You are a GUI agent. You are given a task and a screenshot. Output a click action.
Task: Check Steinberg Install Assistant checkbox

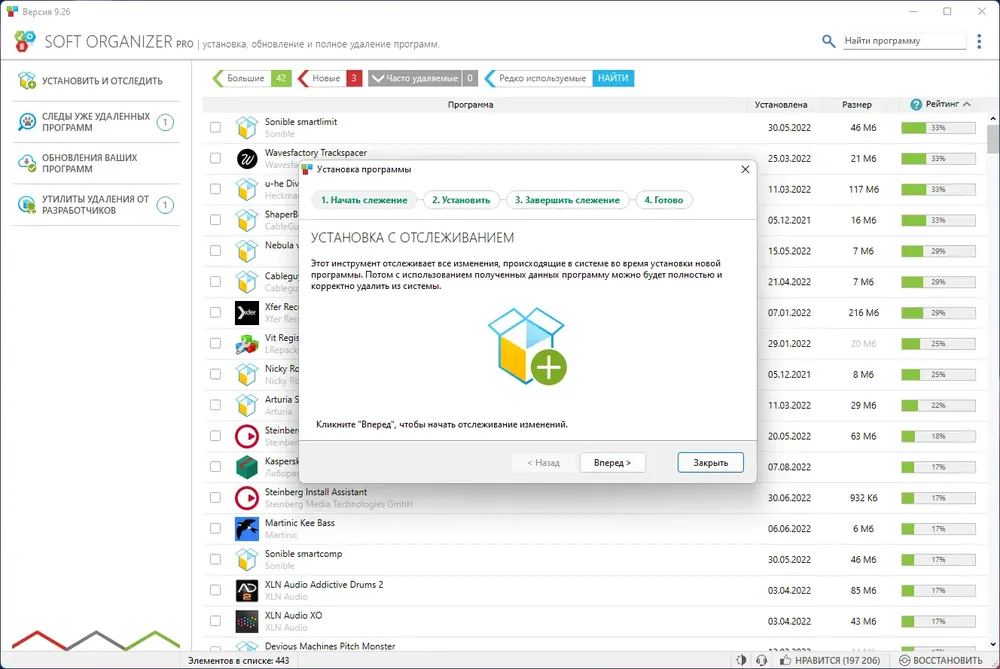click(x=216, y=497)
